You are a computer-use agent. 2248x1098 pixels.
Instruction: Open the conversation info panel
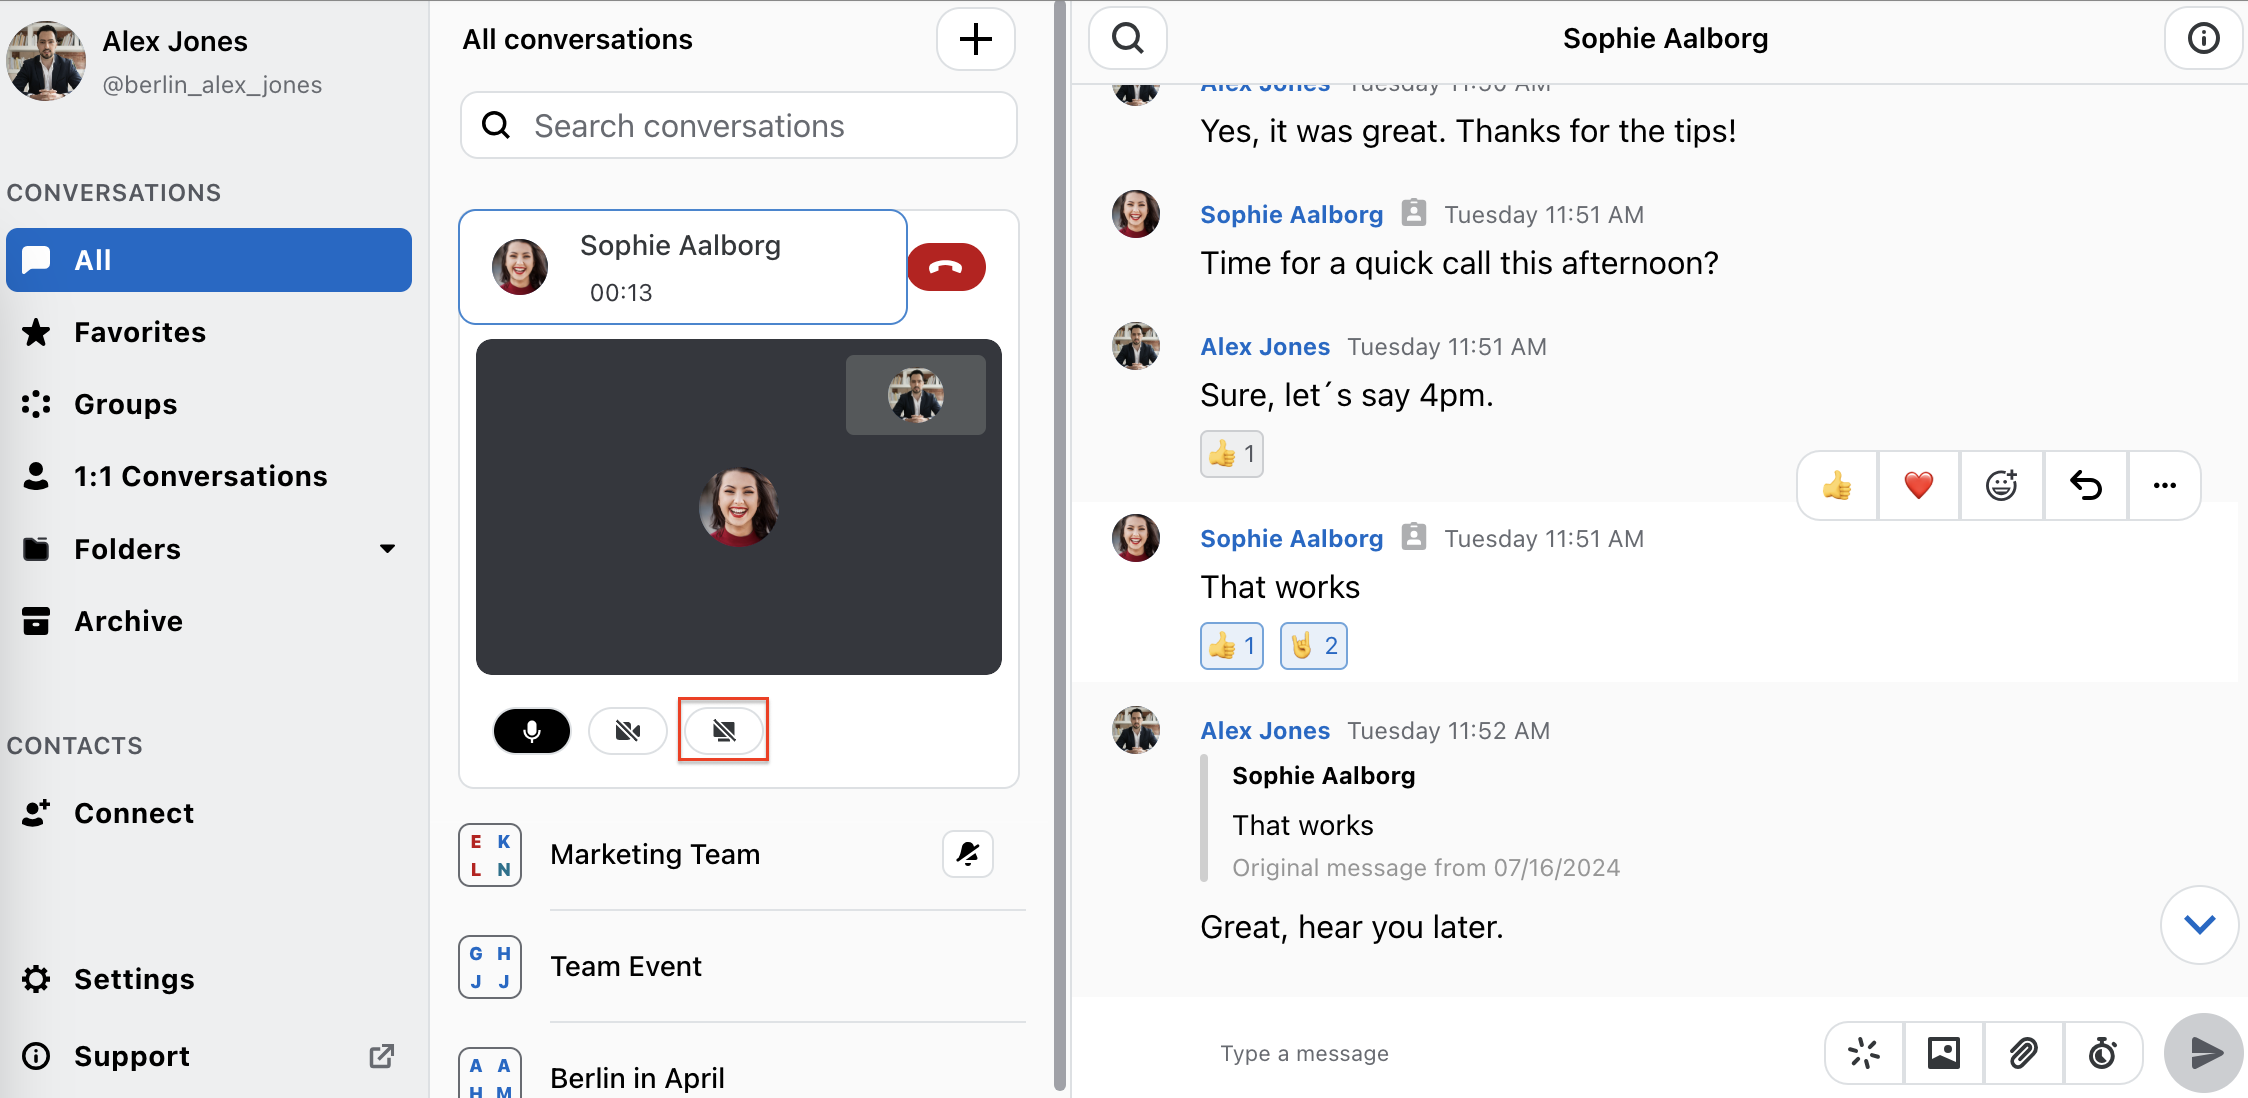pos(2203,39)
